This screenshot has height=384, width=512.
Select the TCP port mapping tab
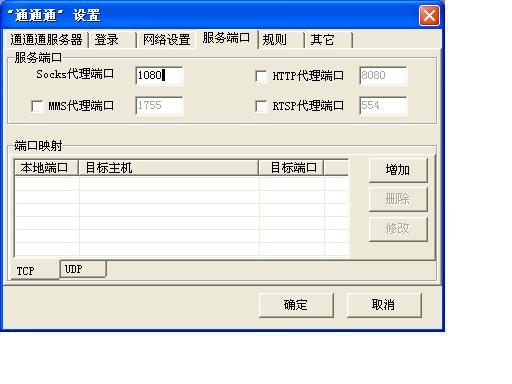(35, 270)
